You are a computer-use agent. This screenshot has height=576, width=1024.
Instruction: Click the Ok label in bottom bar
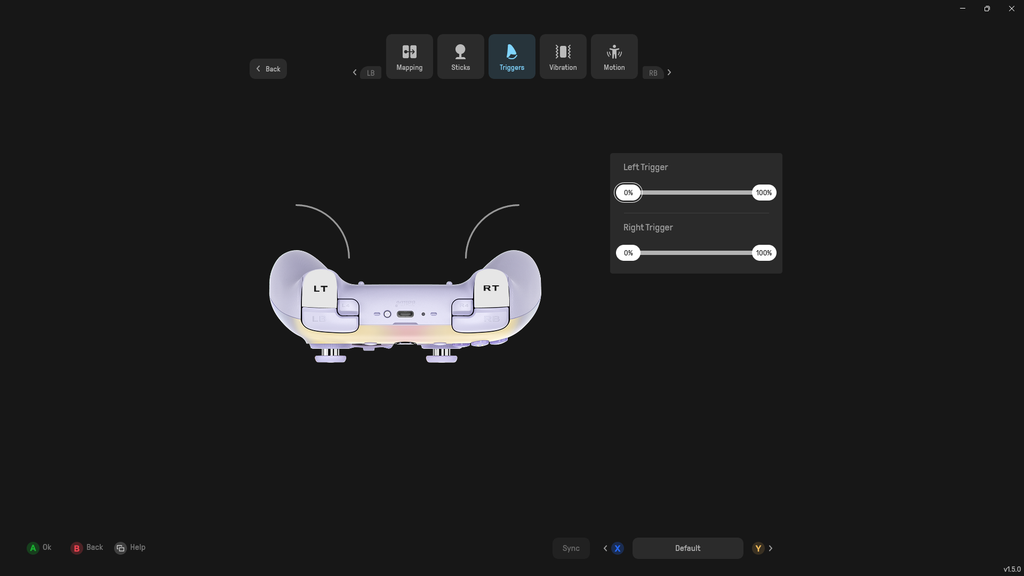pyautogui.click(x=47, y=547)
